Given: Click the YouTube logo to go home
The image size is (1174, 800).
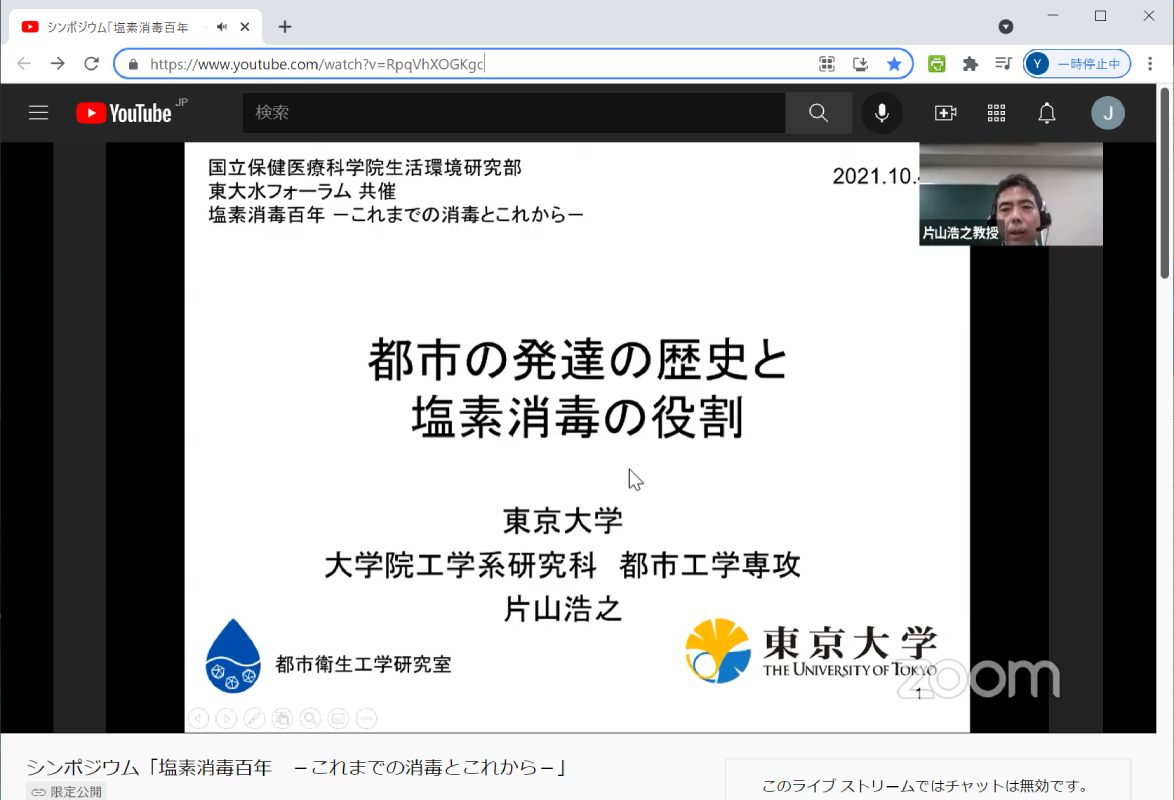Looking at the screenshot, I should point(125,113).
